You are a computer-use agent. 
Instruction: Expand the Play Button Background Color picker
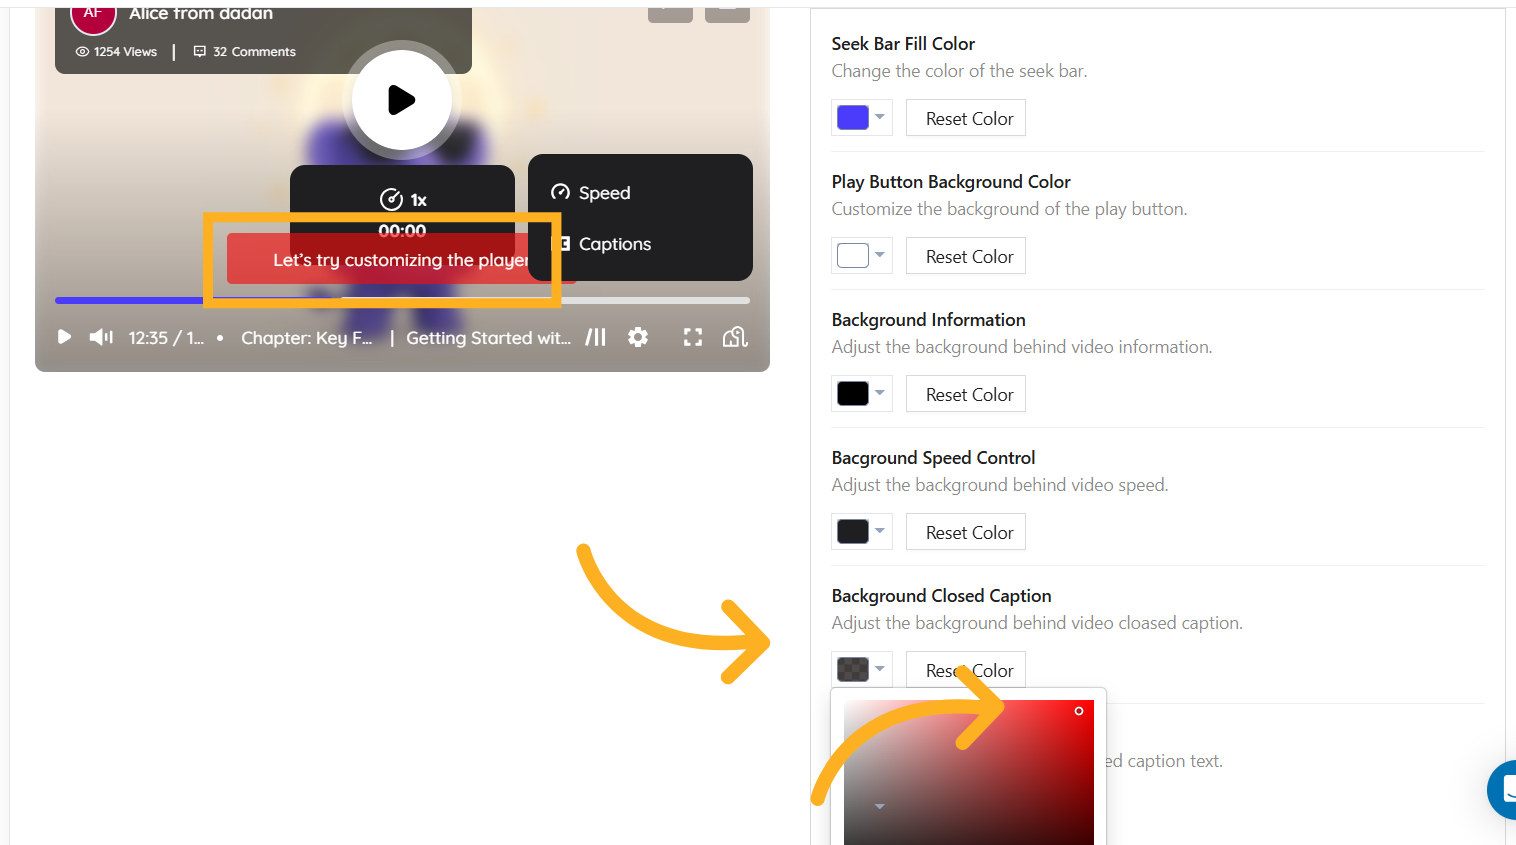(x=861, y=256)
